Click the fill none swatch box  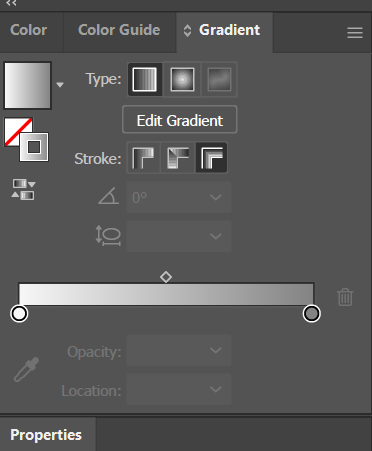(x=18, y=131)
